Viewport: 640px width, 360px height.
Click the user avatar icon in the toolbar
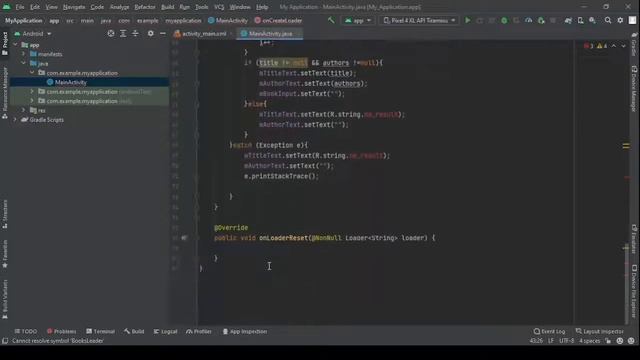632,20
